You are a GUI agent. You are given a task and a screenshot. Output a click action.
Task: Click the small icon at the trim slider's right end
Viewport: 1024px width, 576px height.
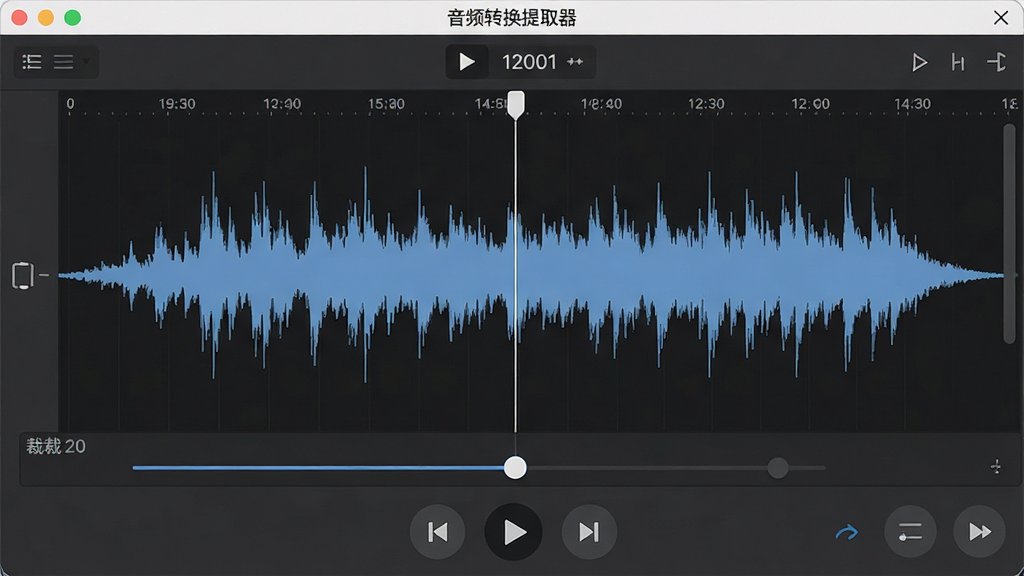pos(996,466)
